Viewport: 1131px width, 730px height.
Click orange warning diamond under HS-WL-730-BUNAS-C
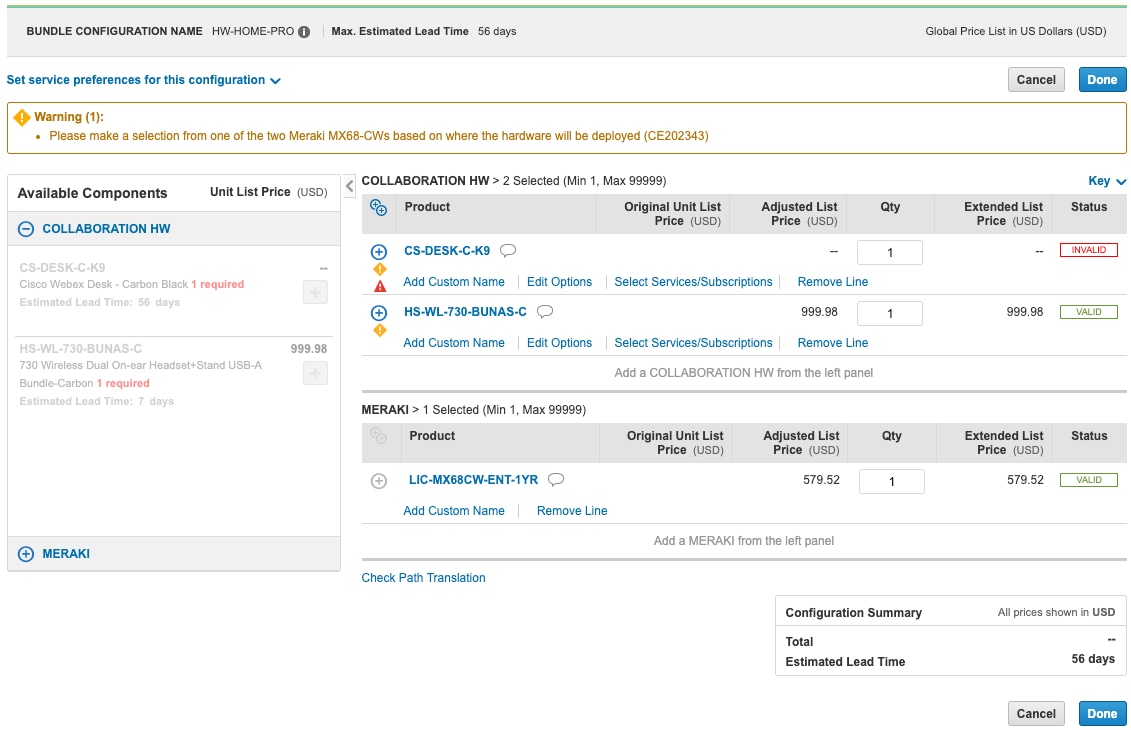tap(379, 330)
